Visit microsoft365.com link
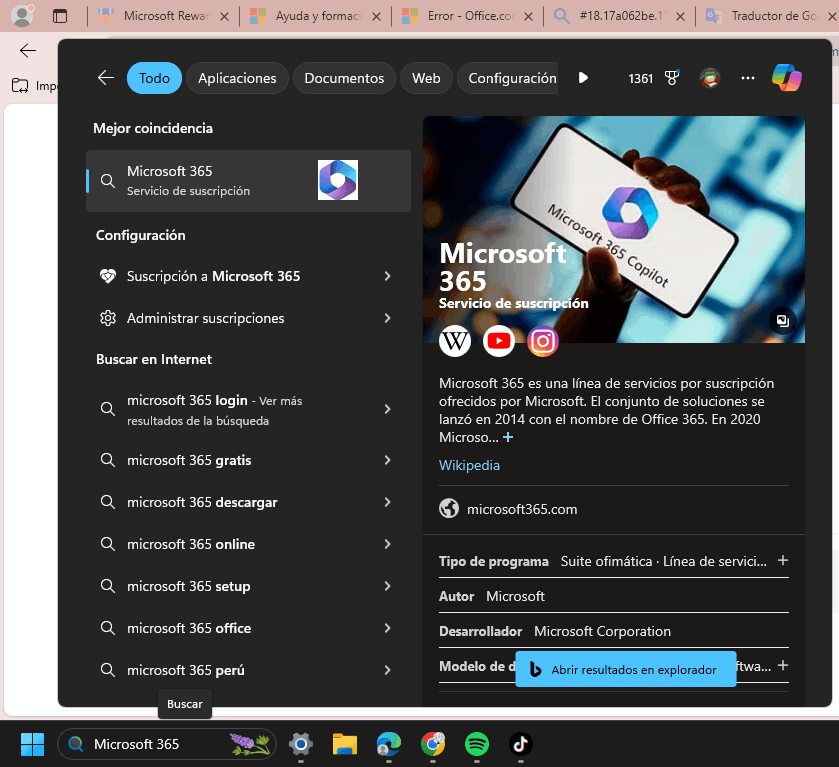This screenshot has width=839, height=767. point(522,509)
